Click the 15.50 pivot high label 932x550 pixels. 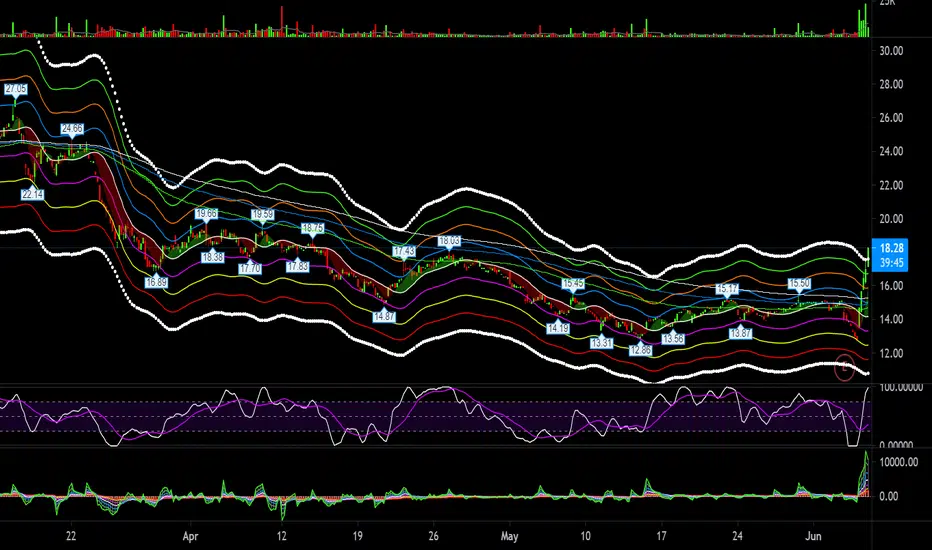pyautogui.click(x=799, y=284)
